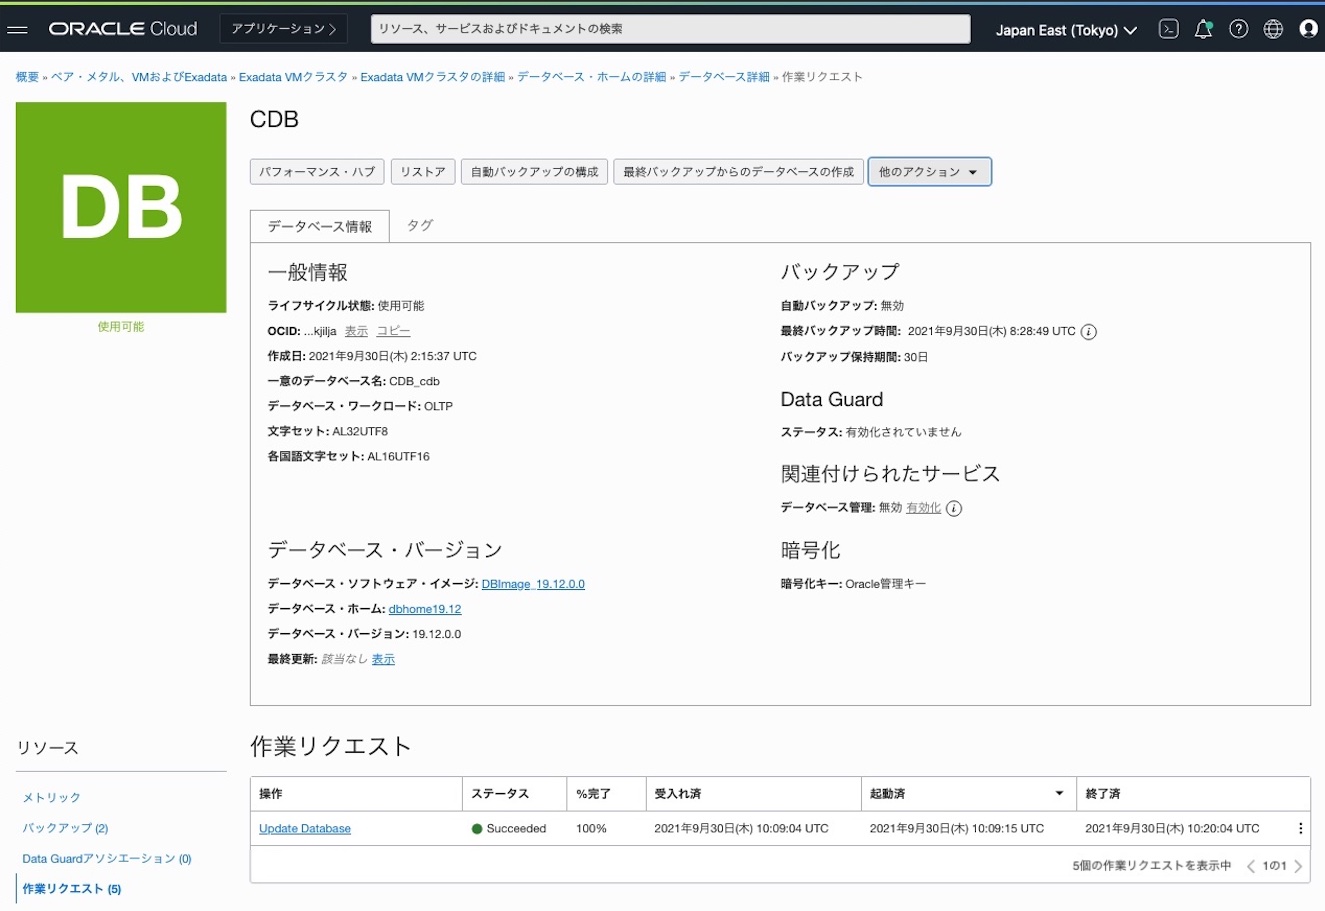
Task: Click the ORACLE Cloud logo
Action: [x=123, y=29]
